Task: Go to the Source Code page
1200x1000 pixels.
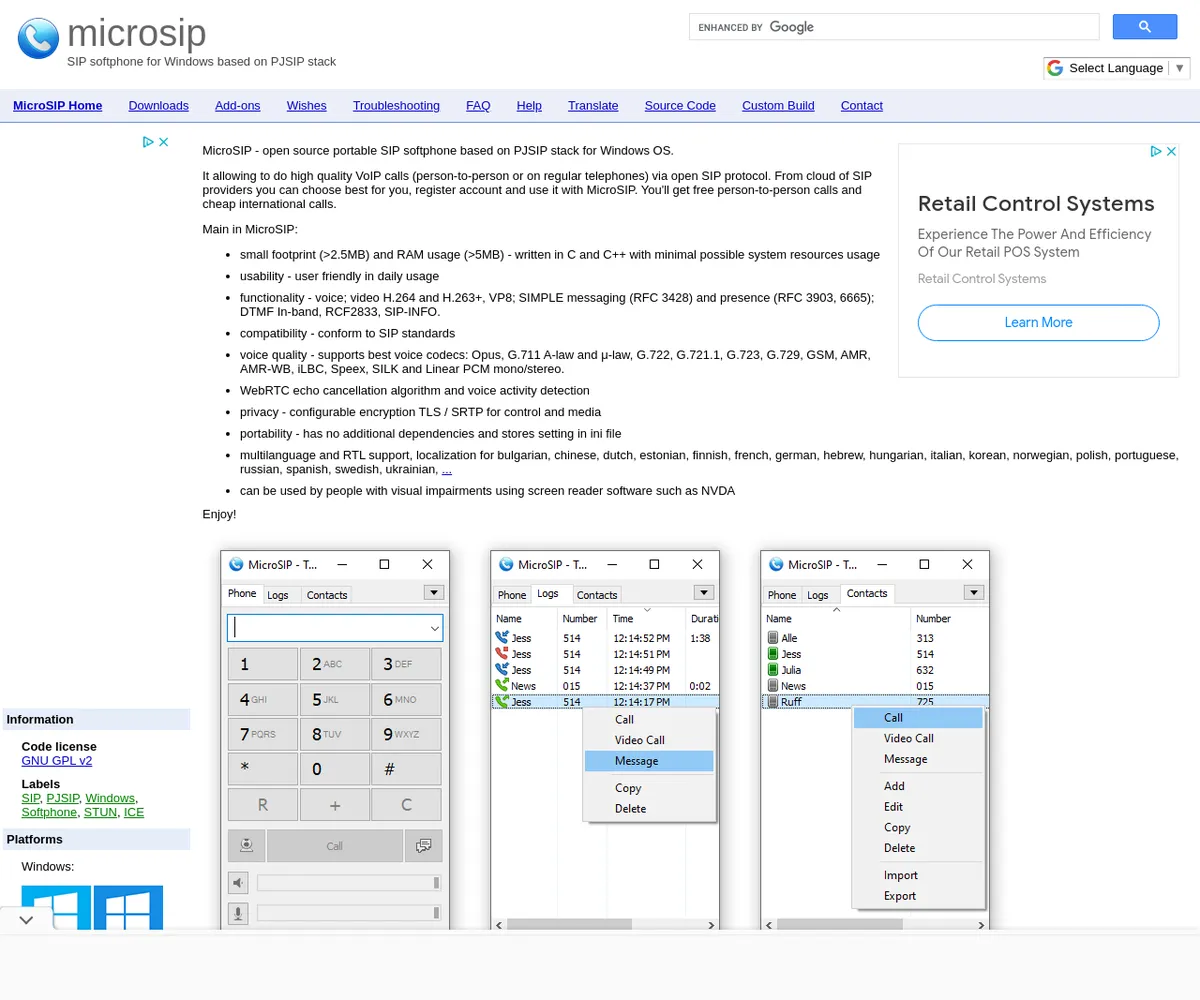Action: pos(680,106)
